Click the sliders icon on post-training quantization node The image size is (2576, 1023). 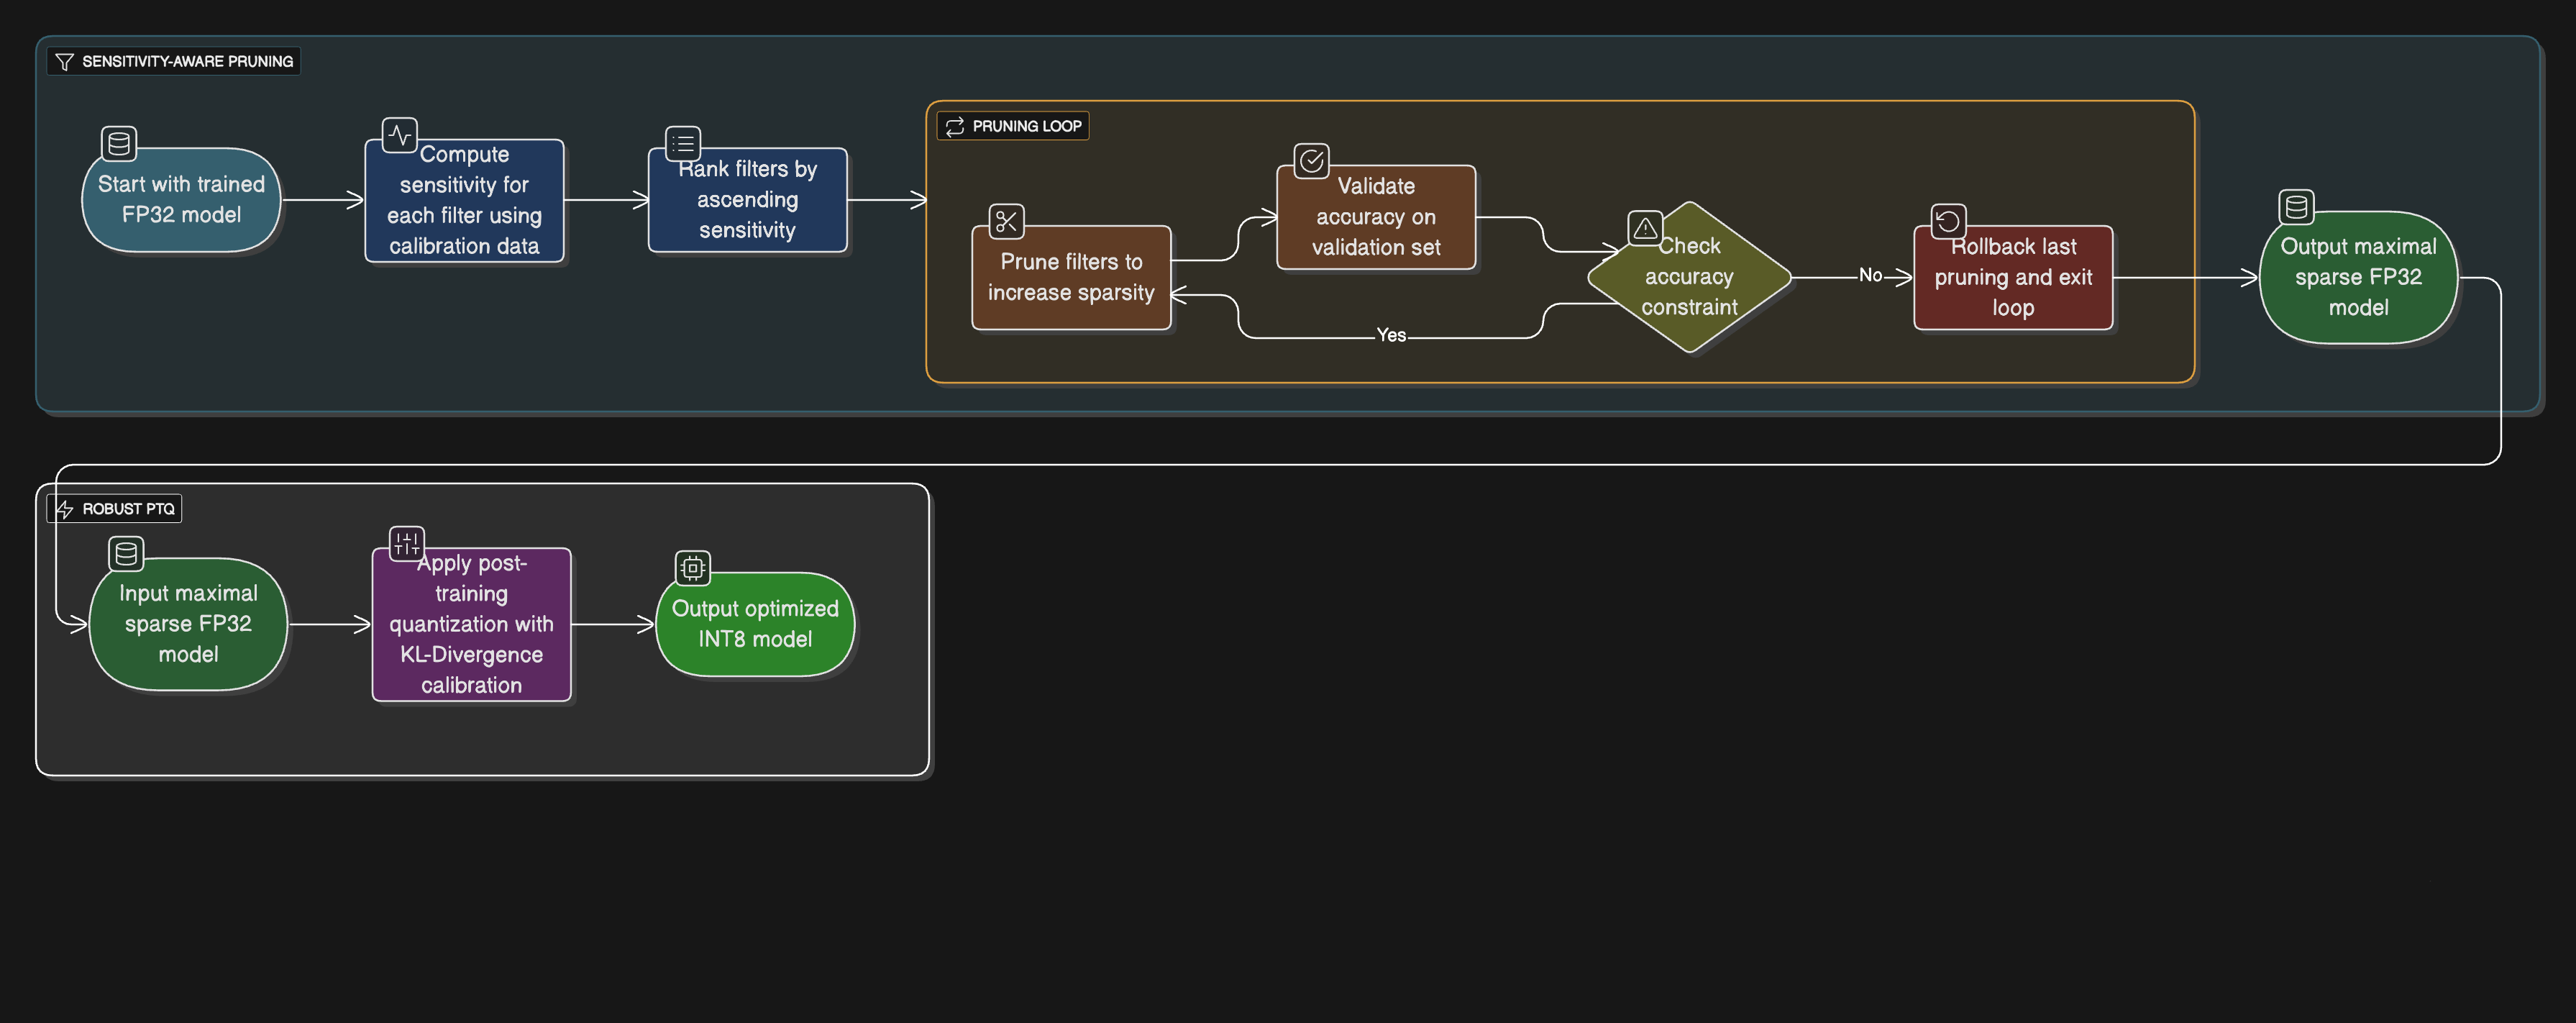[x=406, y=543]
